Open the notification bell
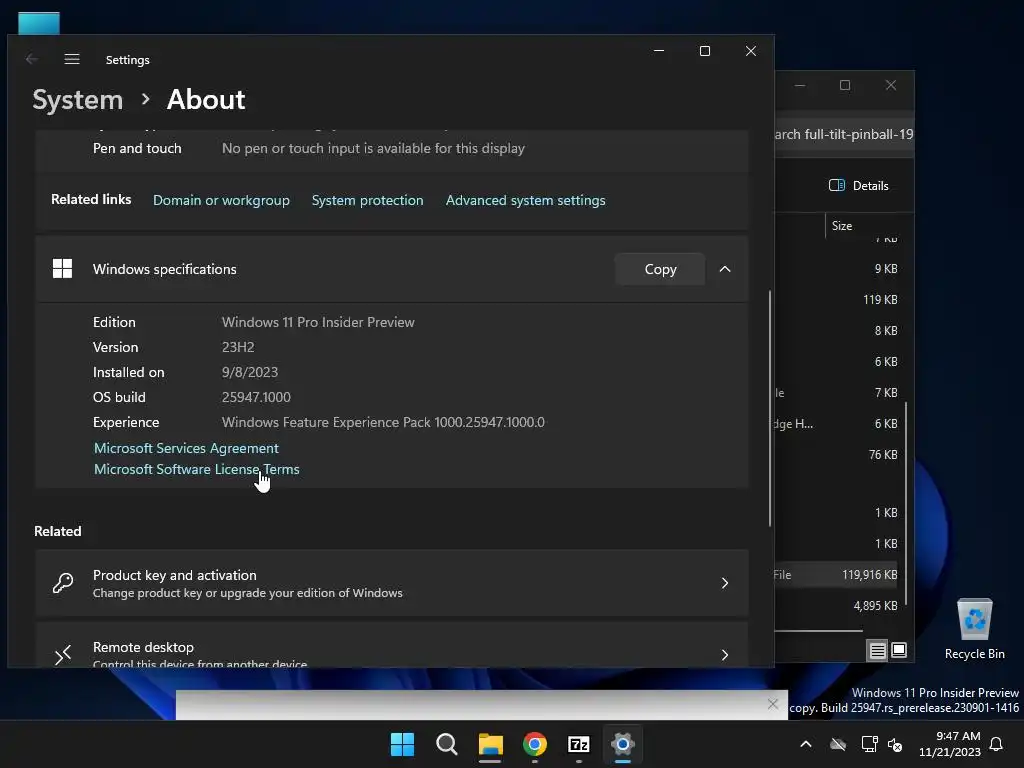This screenshot has height=768, width=1024. 997,744
